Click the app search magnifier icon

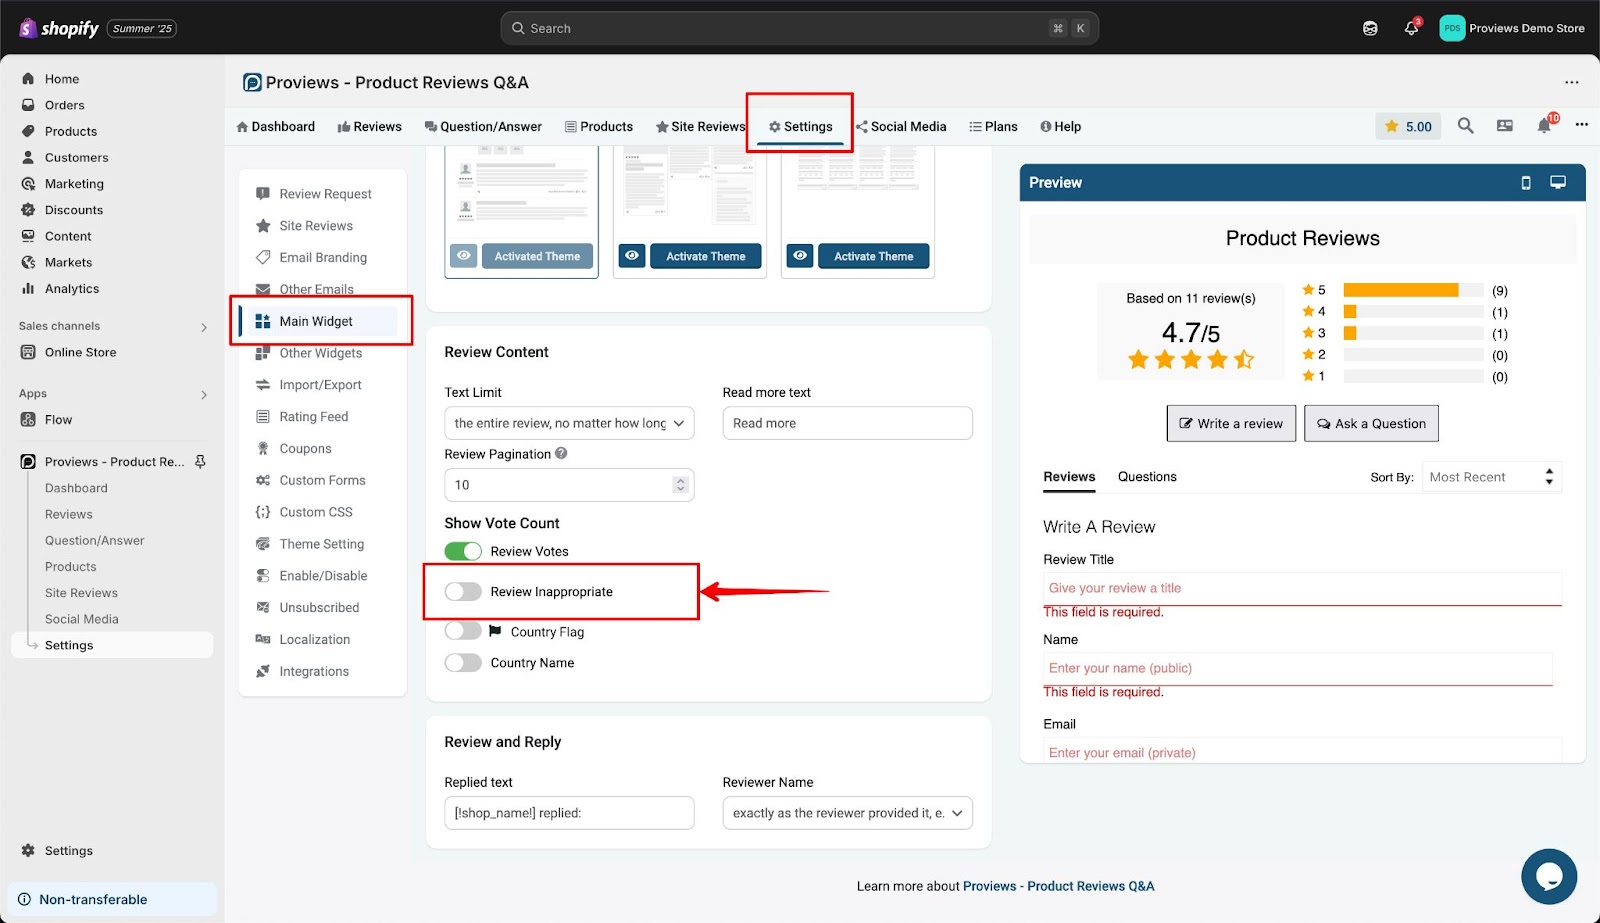(1465, 126)
